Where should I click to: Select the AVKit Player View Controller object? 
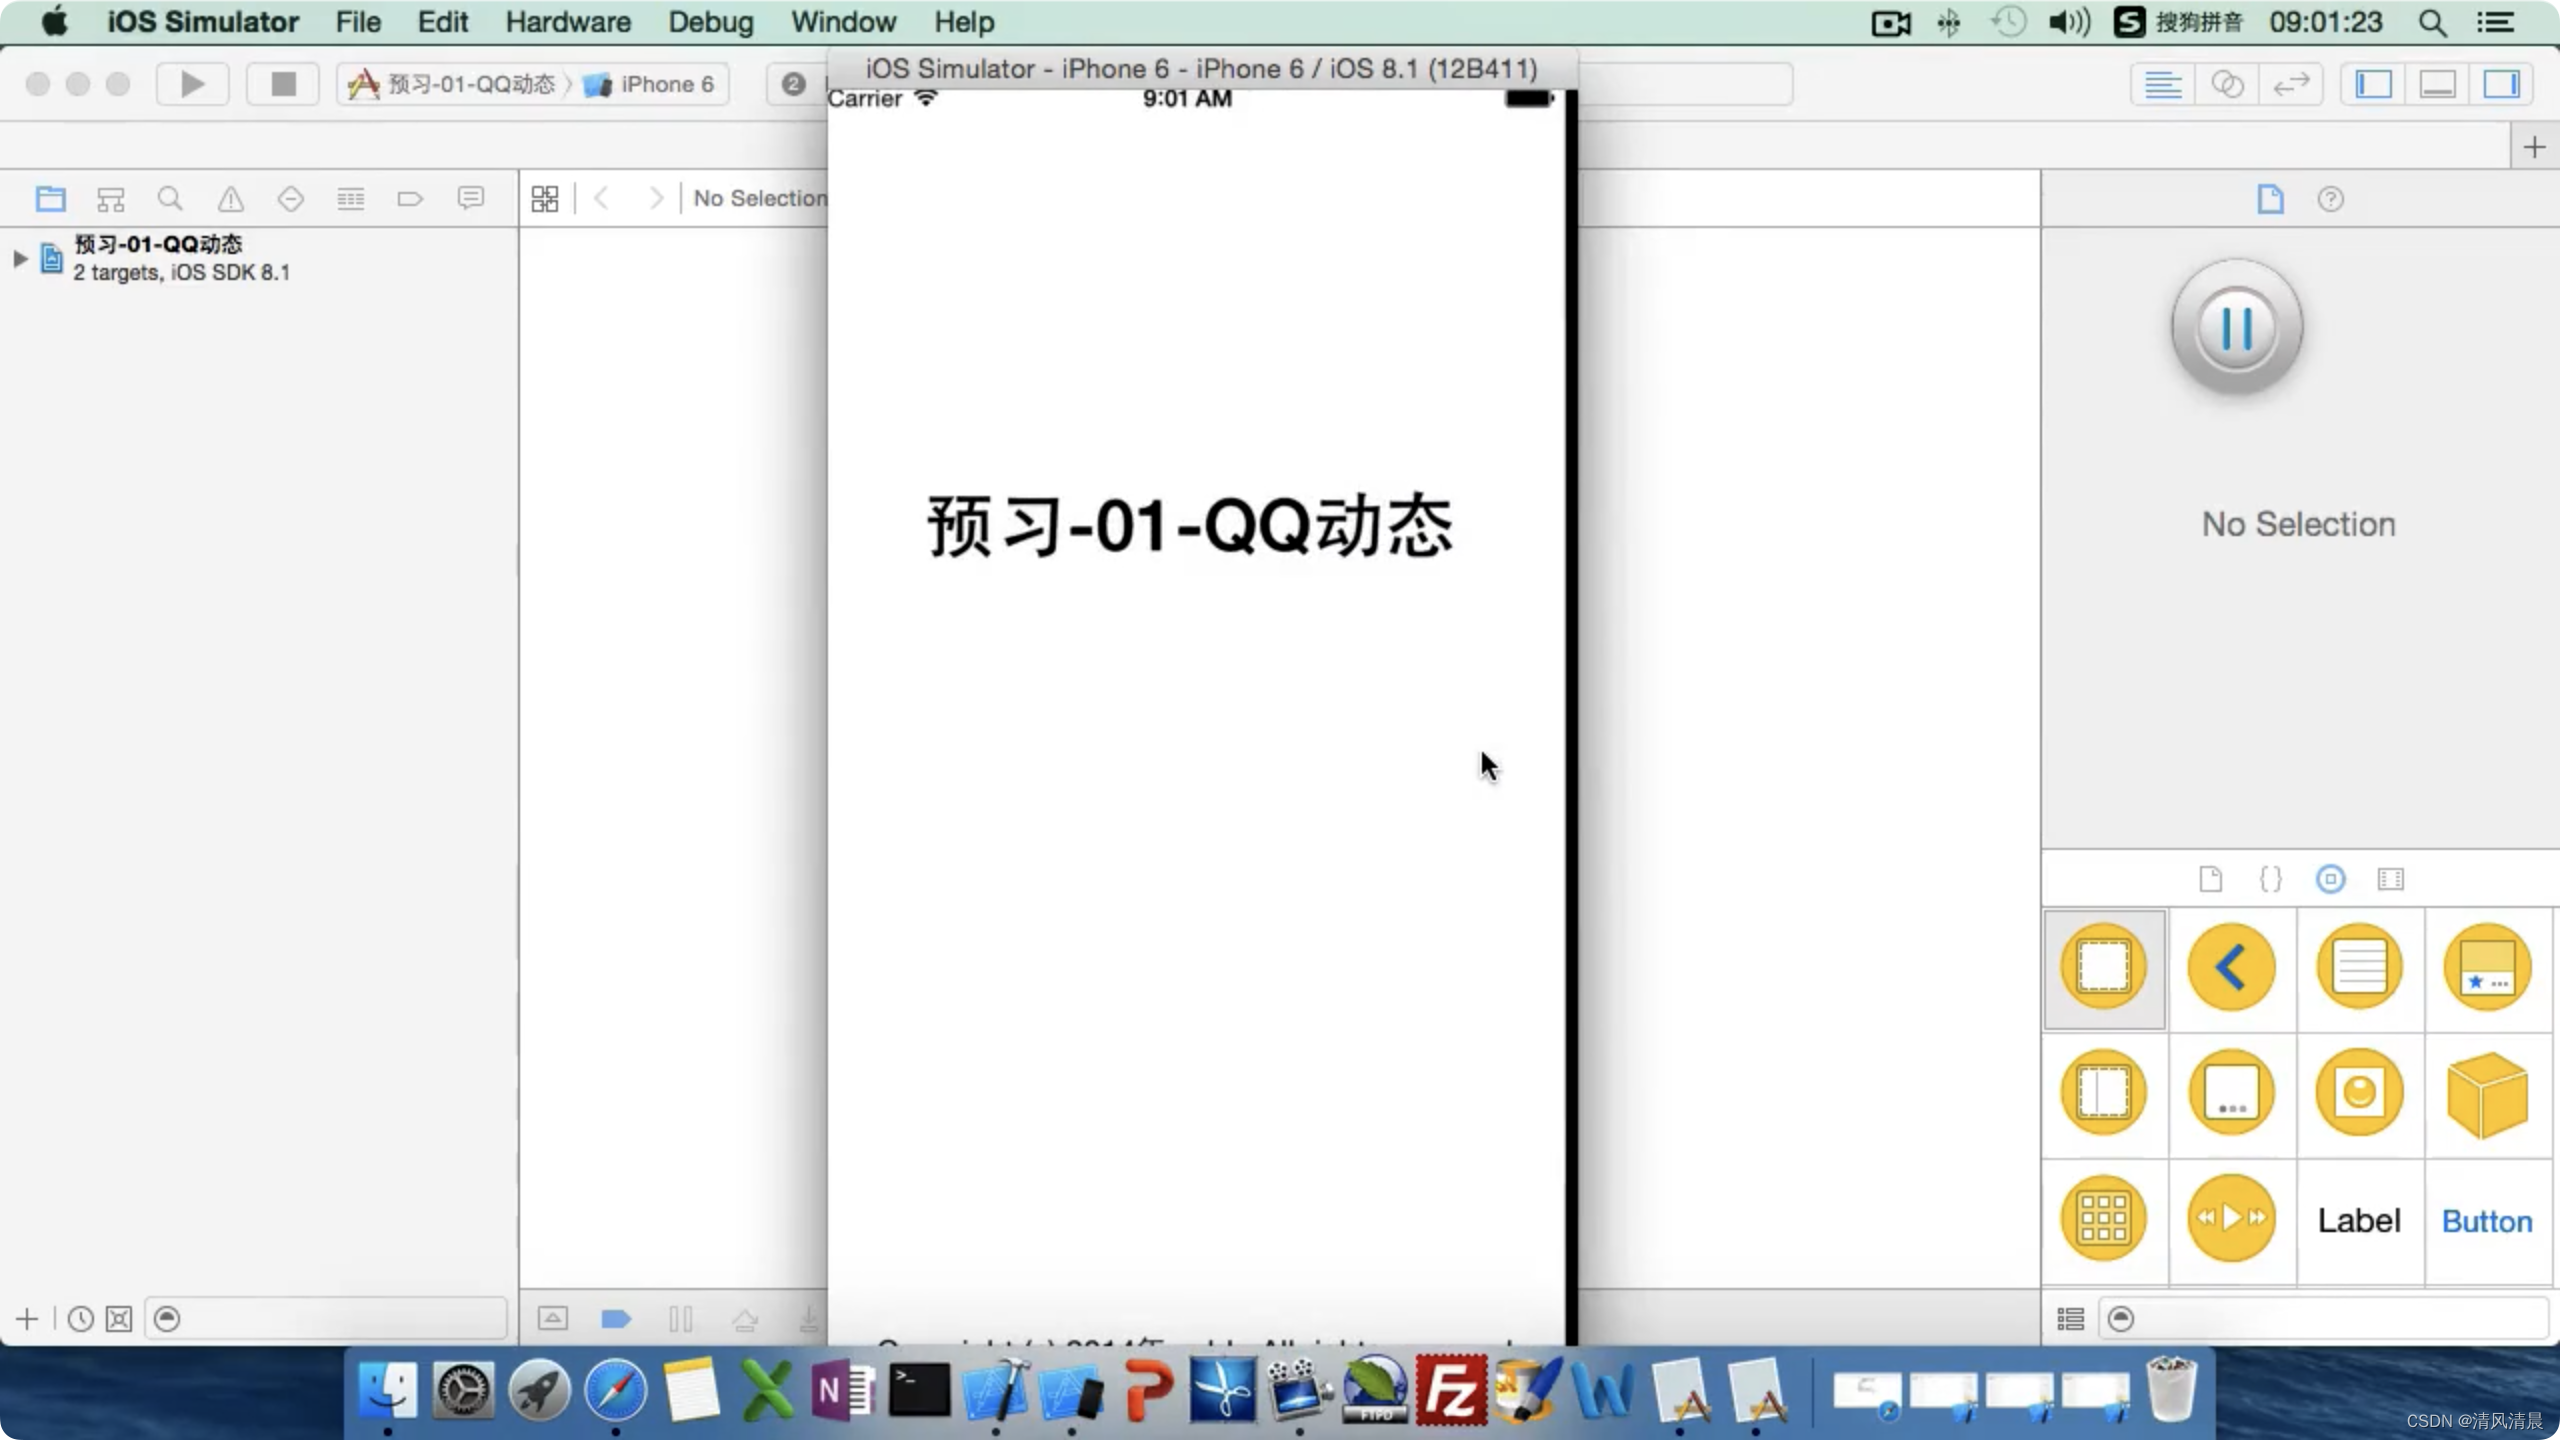tap(2231, 1219)
